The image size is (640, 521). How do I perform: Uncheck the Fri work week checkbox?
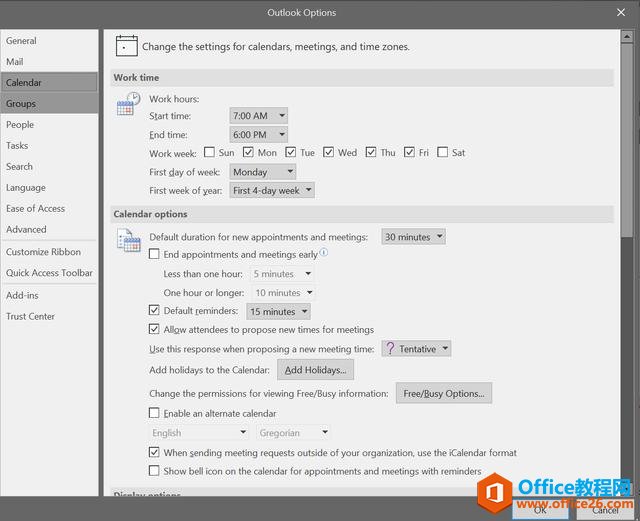tap(410, 153)
